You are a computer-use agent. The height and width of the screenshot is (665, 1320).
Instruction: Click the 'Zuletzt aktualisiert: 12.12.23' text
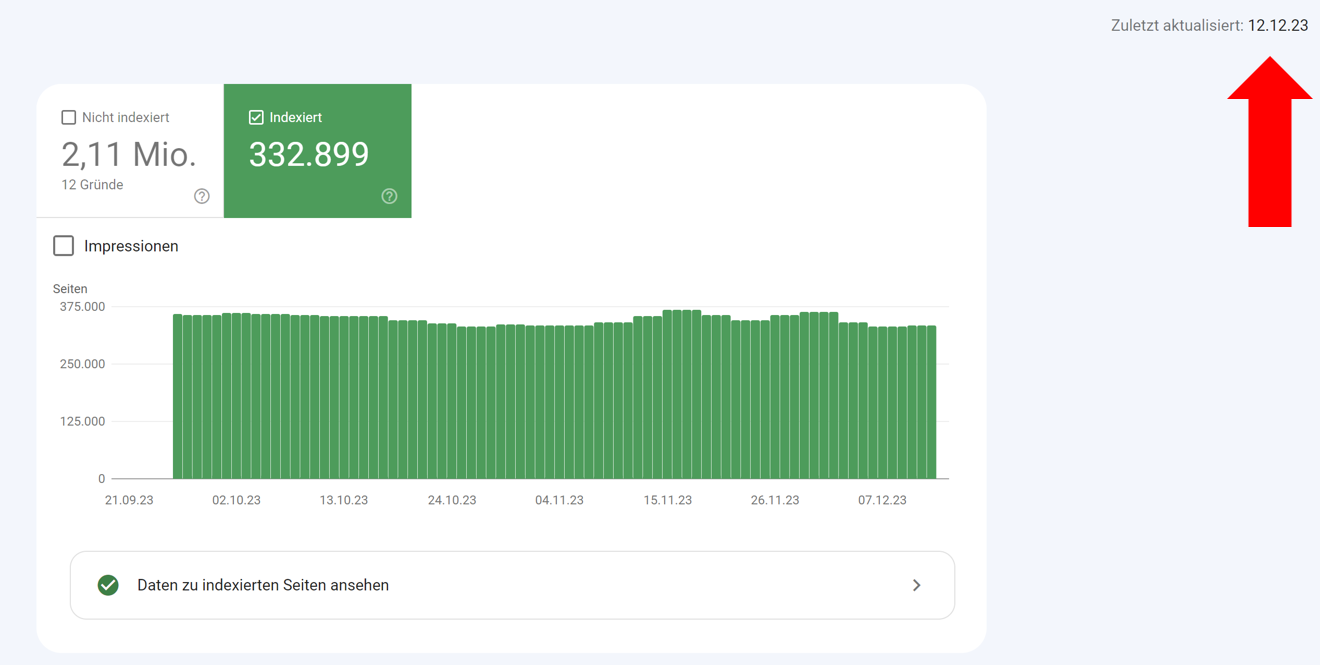[1209, 25]
